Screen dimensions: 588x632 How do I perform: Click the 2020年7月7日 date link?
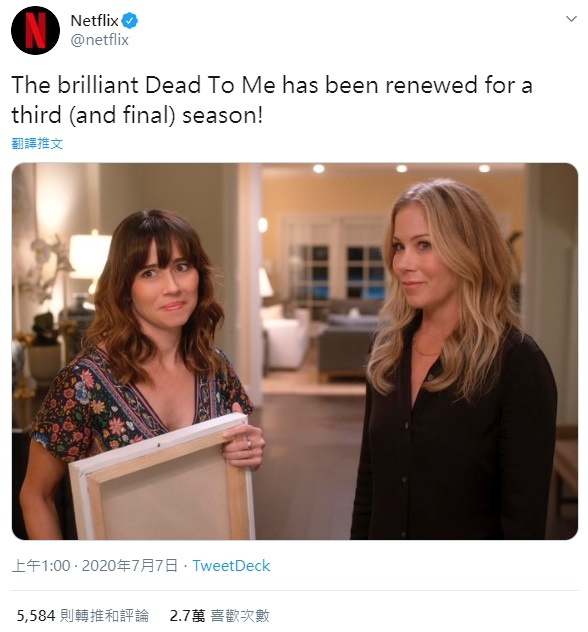[x=129, y=565]
